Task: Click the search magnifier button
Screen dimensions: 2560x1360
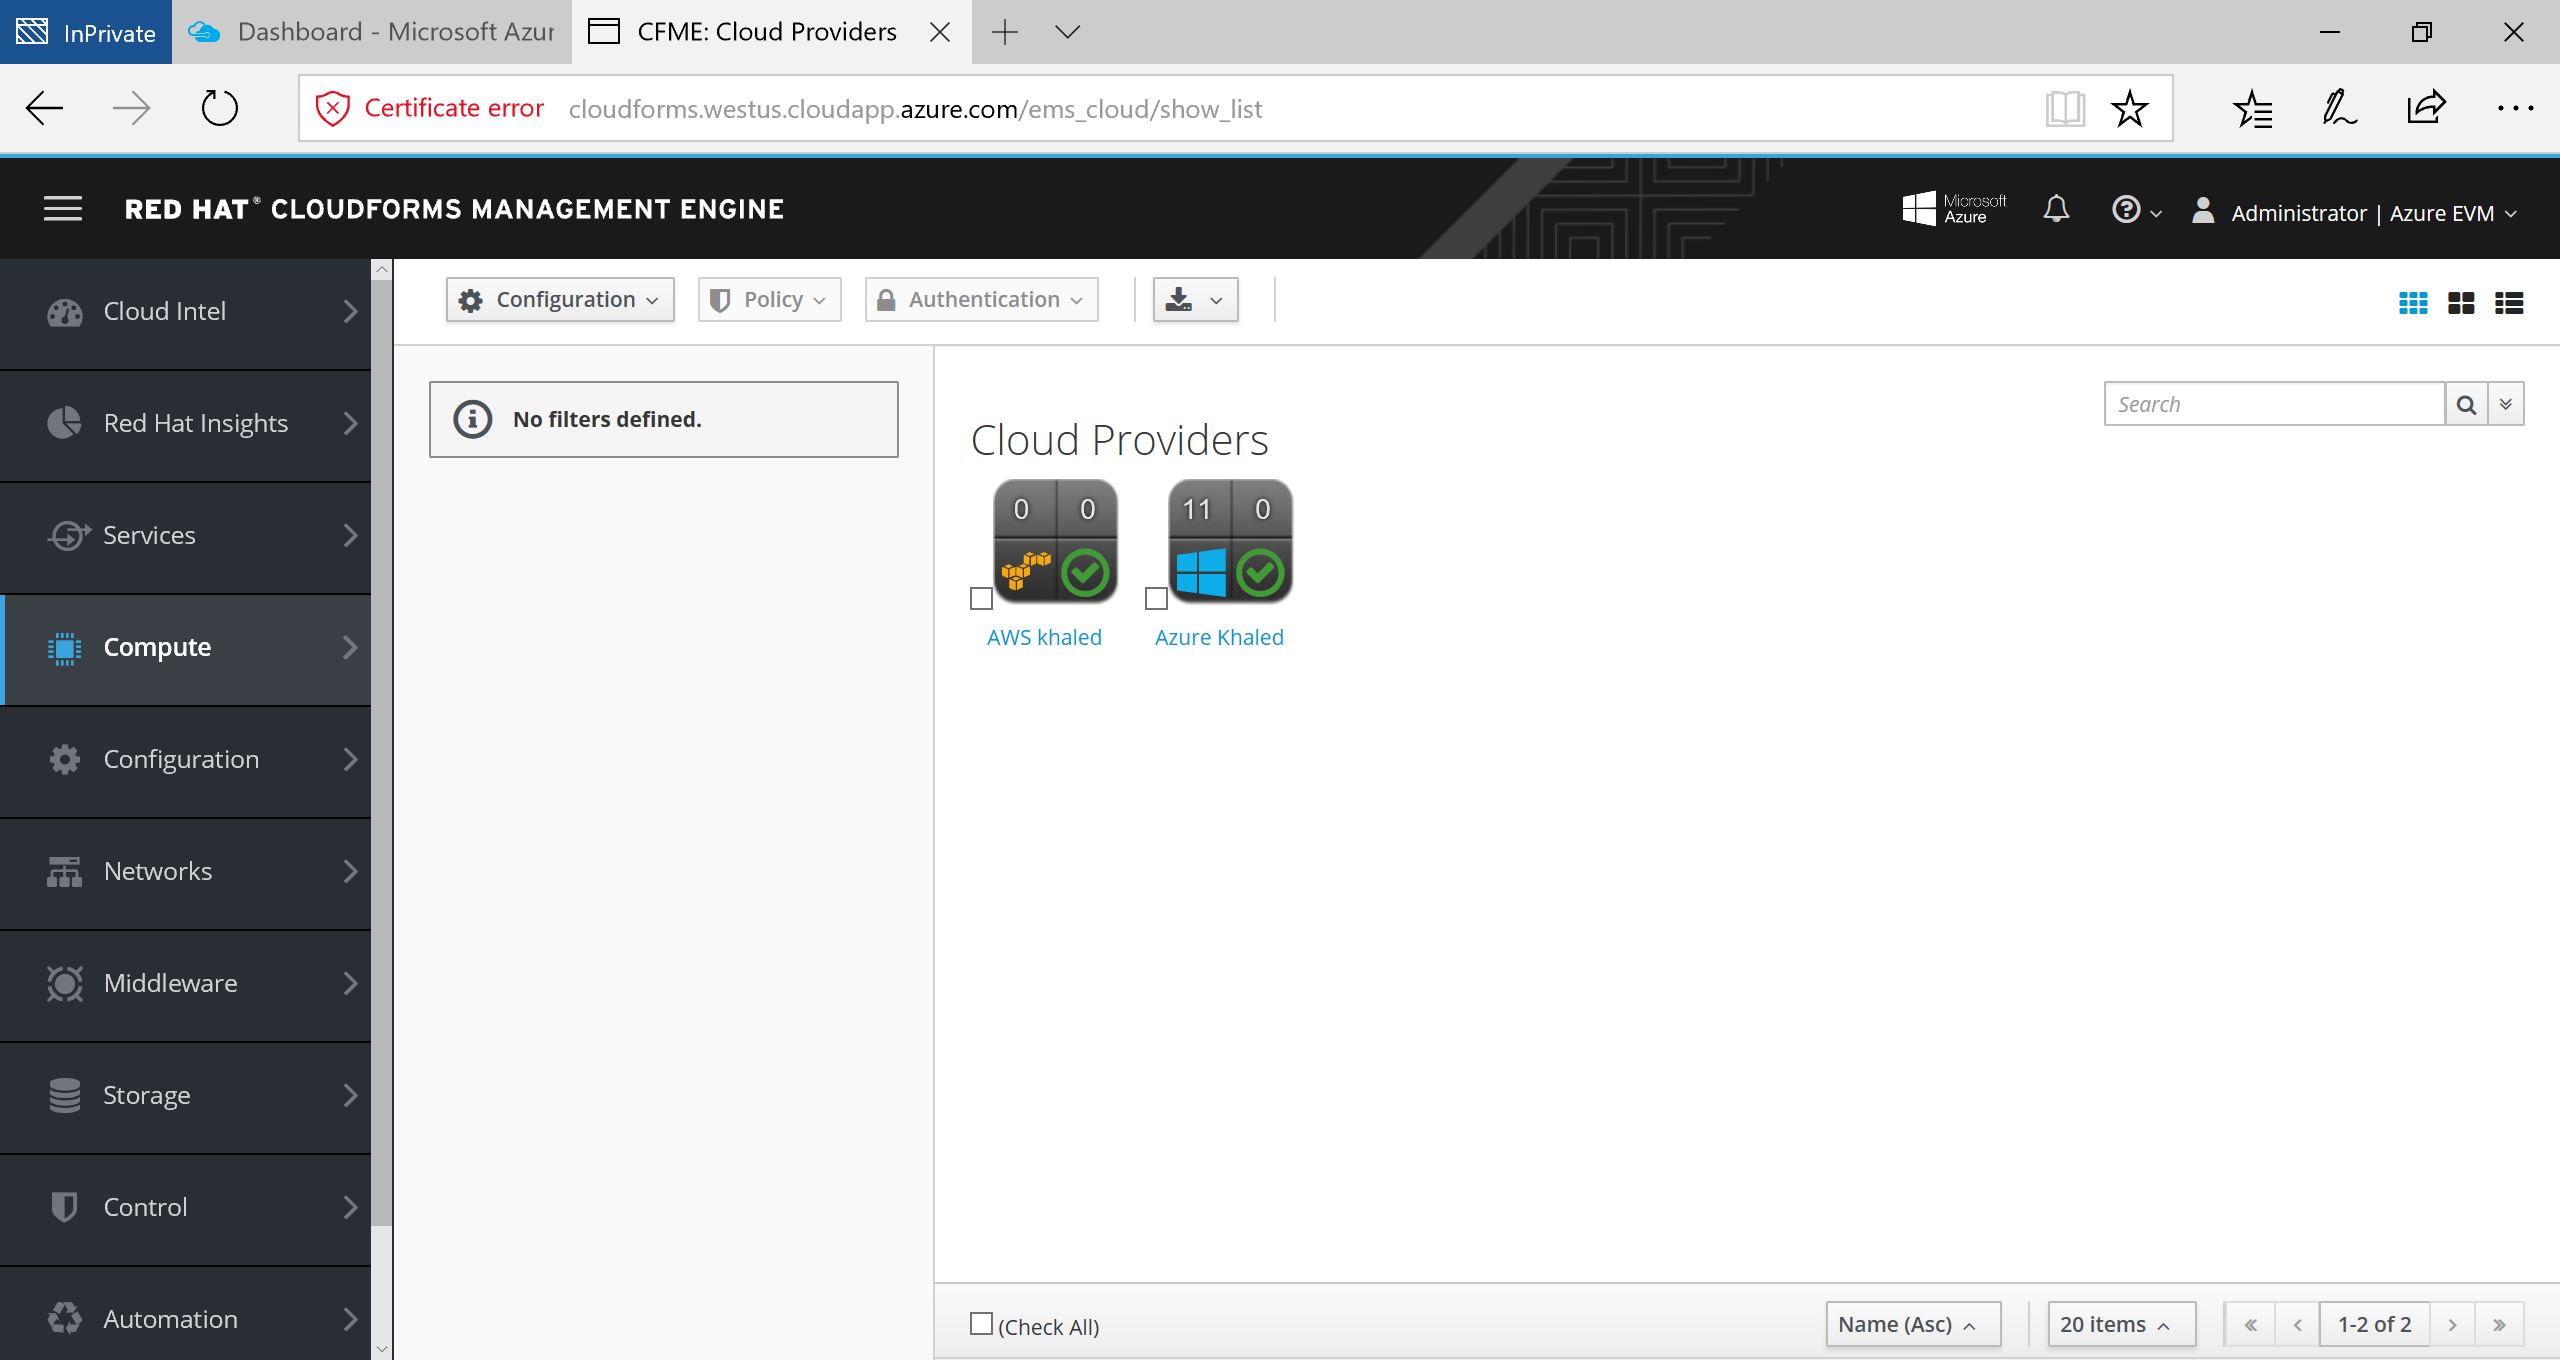Action: (2466, 404)
